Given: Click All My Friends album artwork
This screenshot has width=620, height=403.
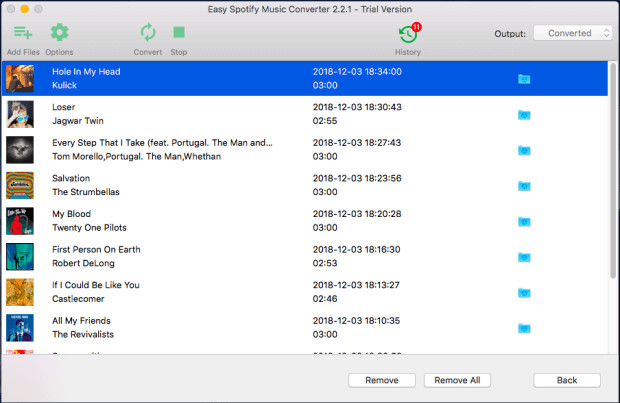Looking at the screenshot, I should point(20,328).
